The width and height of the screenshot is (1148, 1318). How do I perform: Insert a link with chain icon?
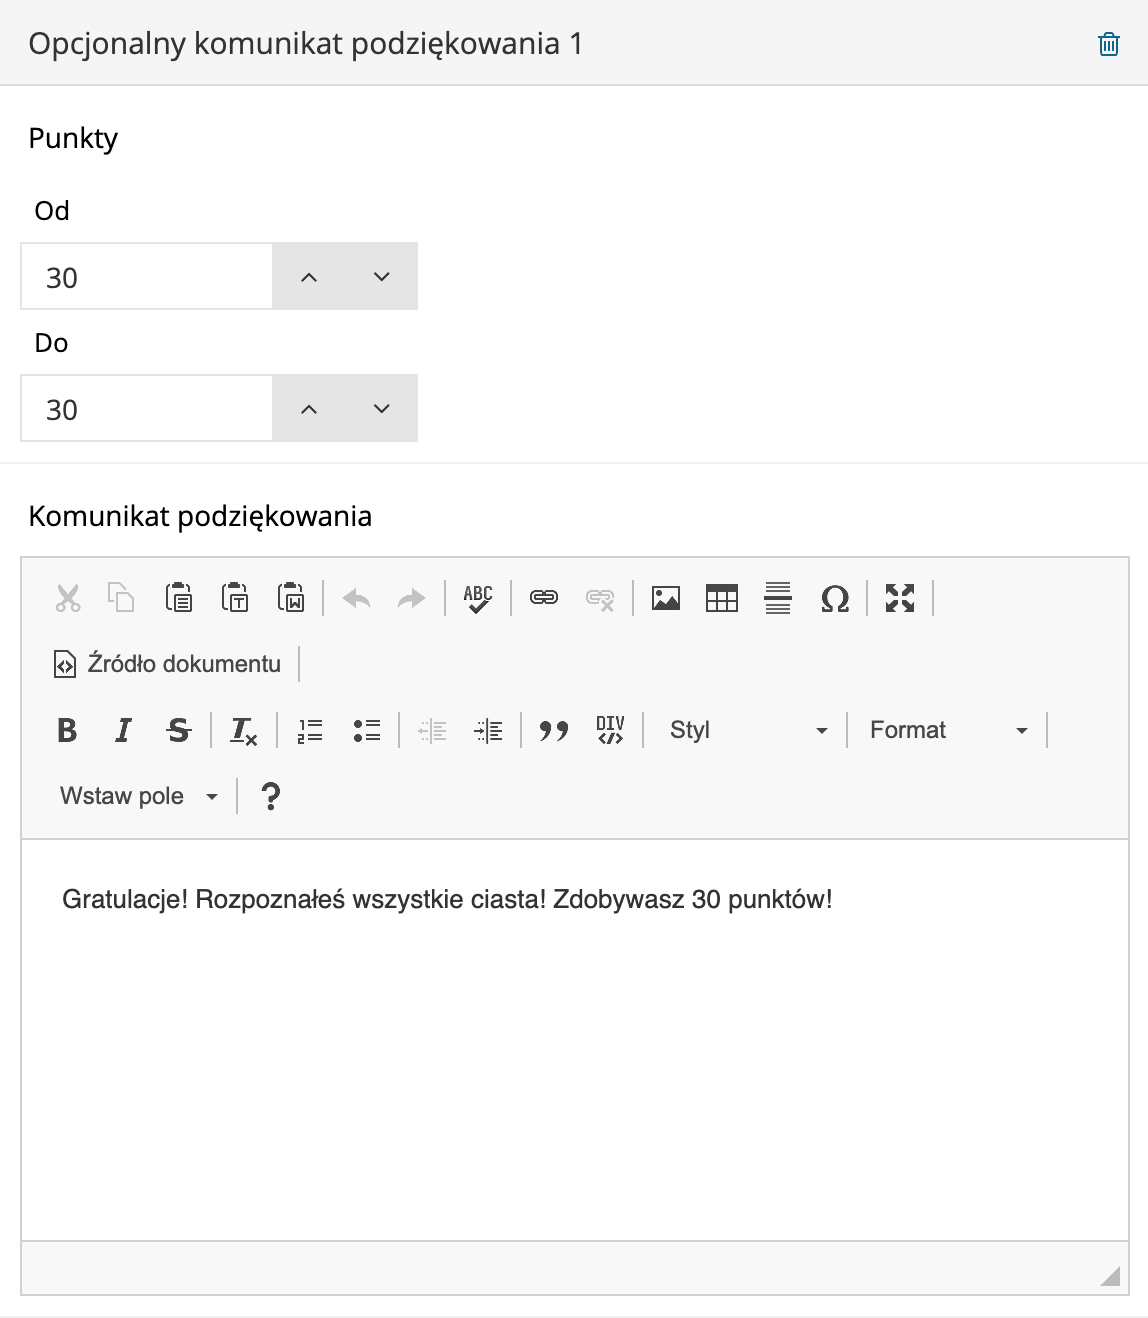pyautogui.click(x=544, y=598)
